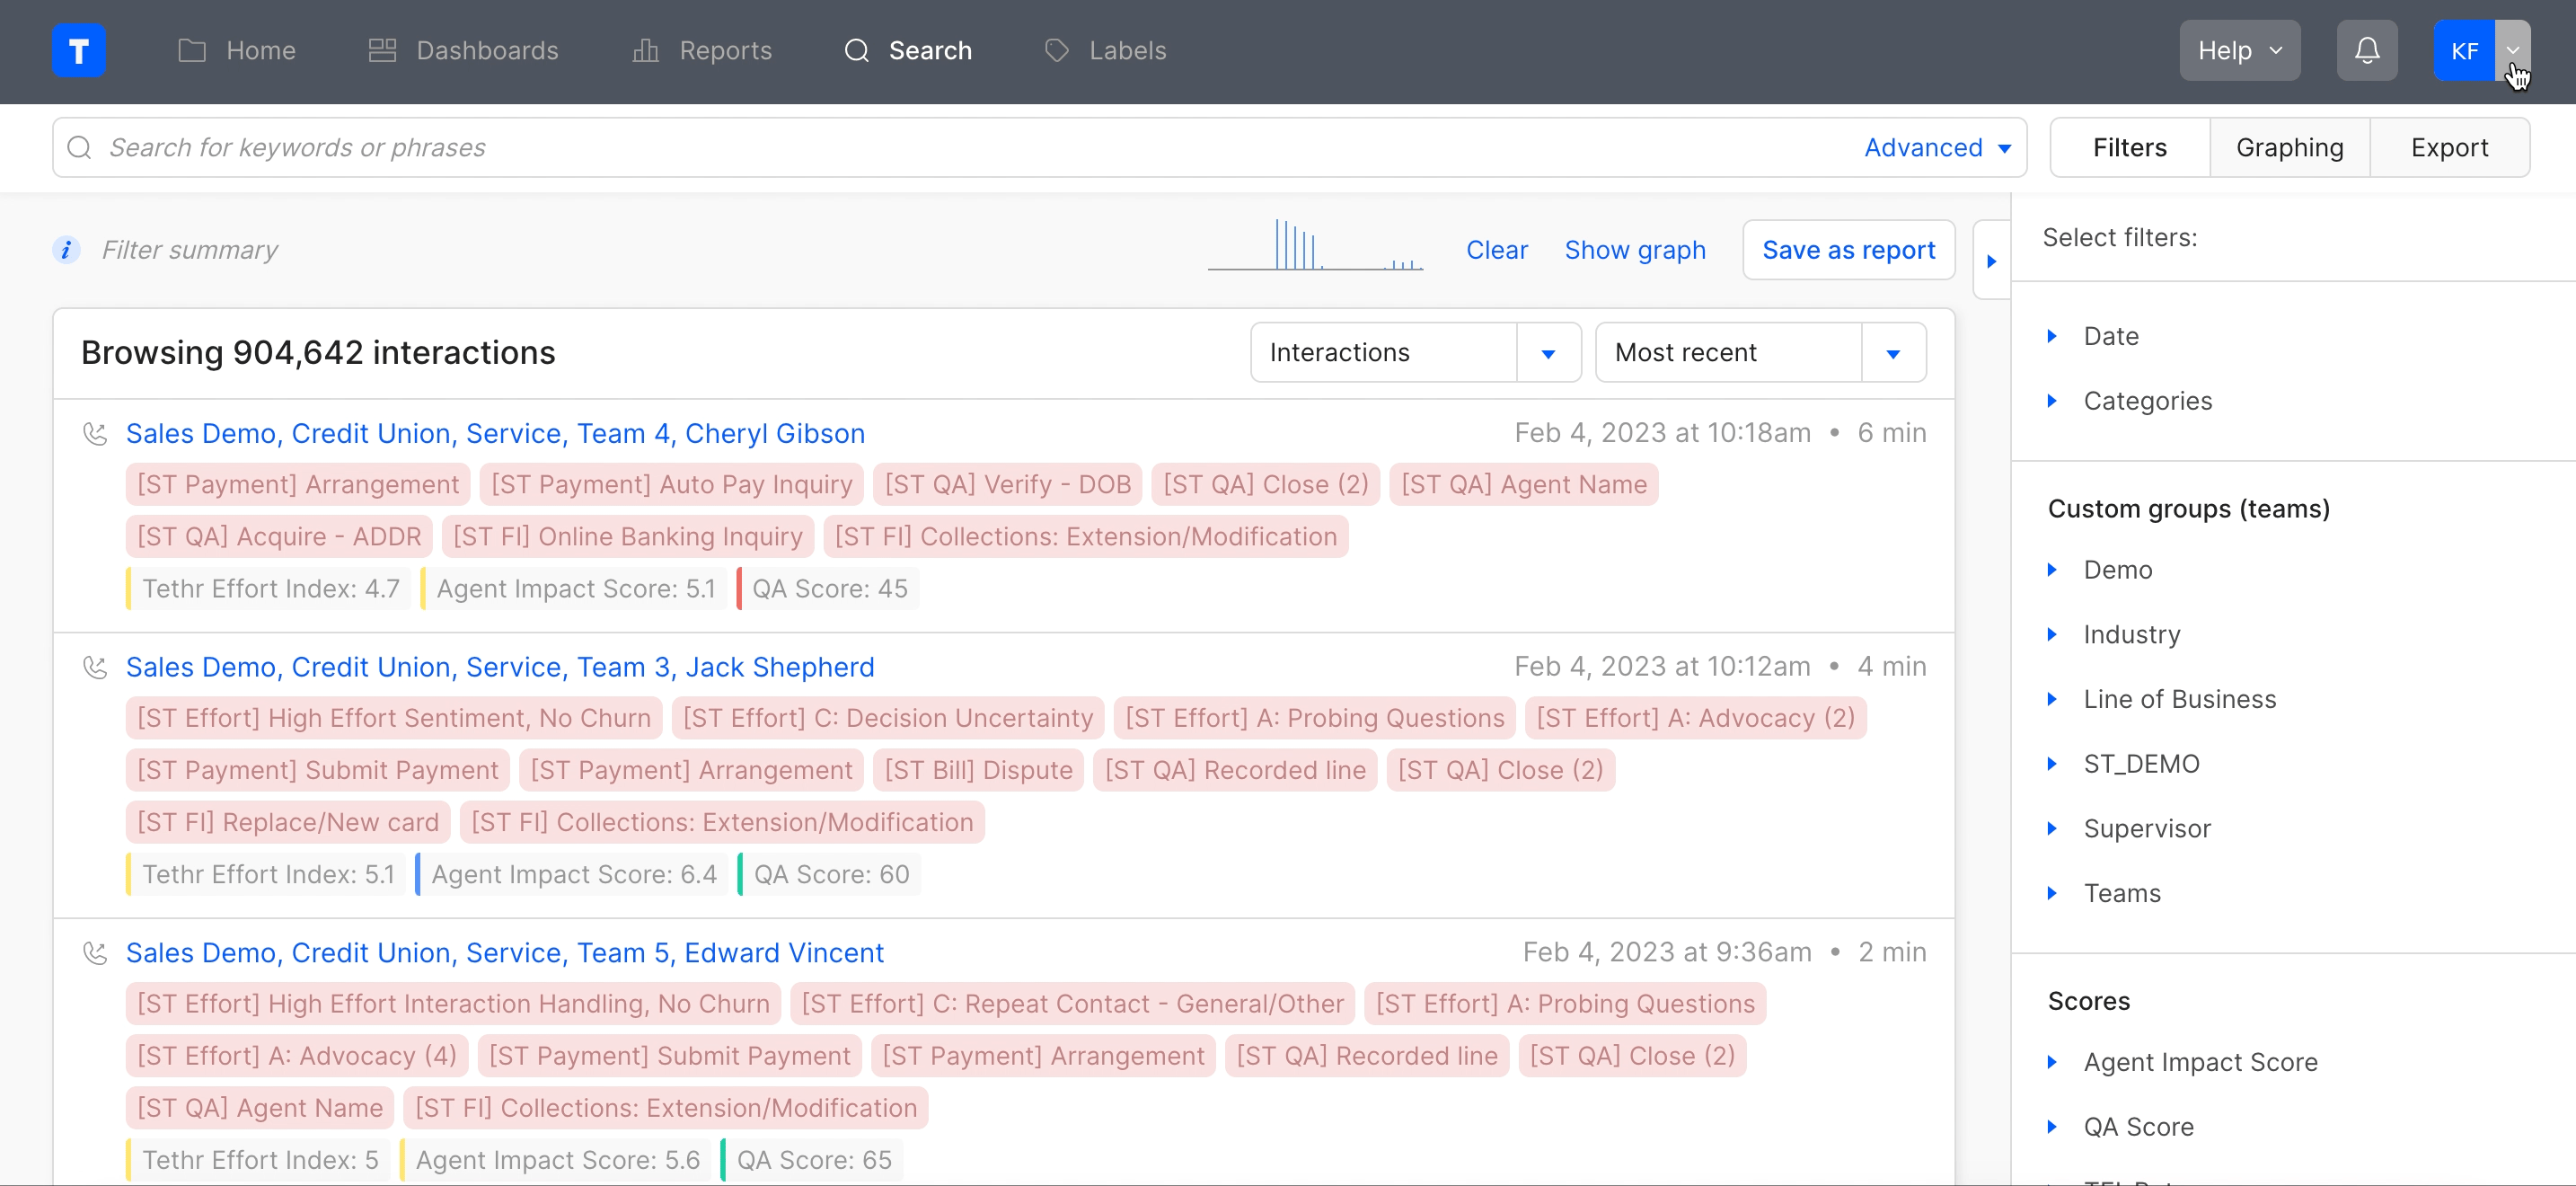Click the phone icon for Cheryl Gibson call
This screenshot has width=2576, height=1186.
click(95, 433)
